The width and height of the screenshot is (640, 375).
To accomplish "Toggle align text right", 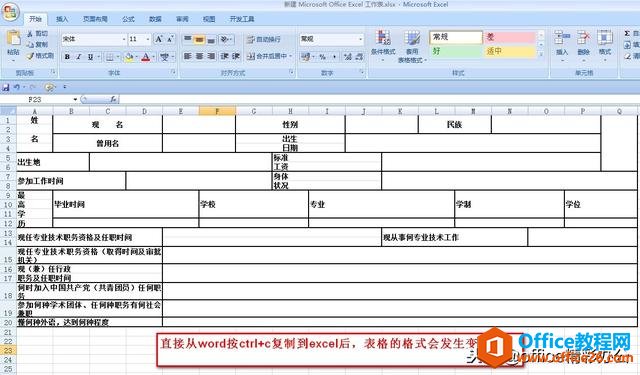I will pyautogui.click(x=211, y=56).
